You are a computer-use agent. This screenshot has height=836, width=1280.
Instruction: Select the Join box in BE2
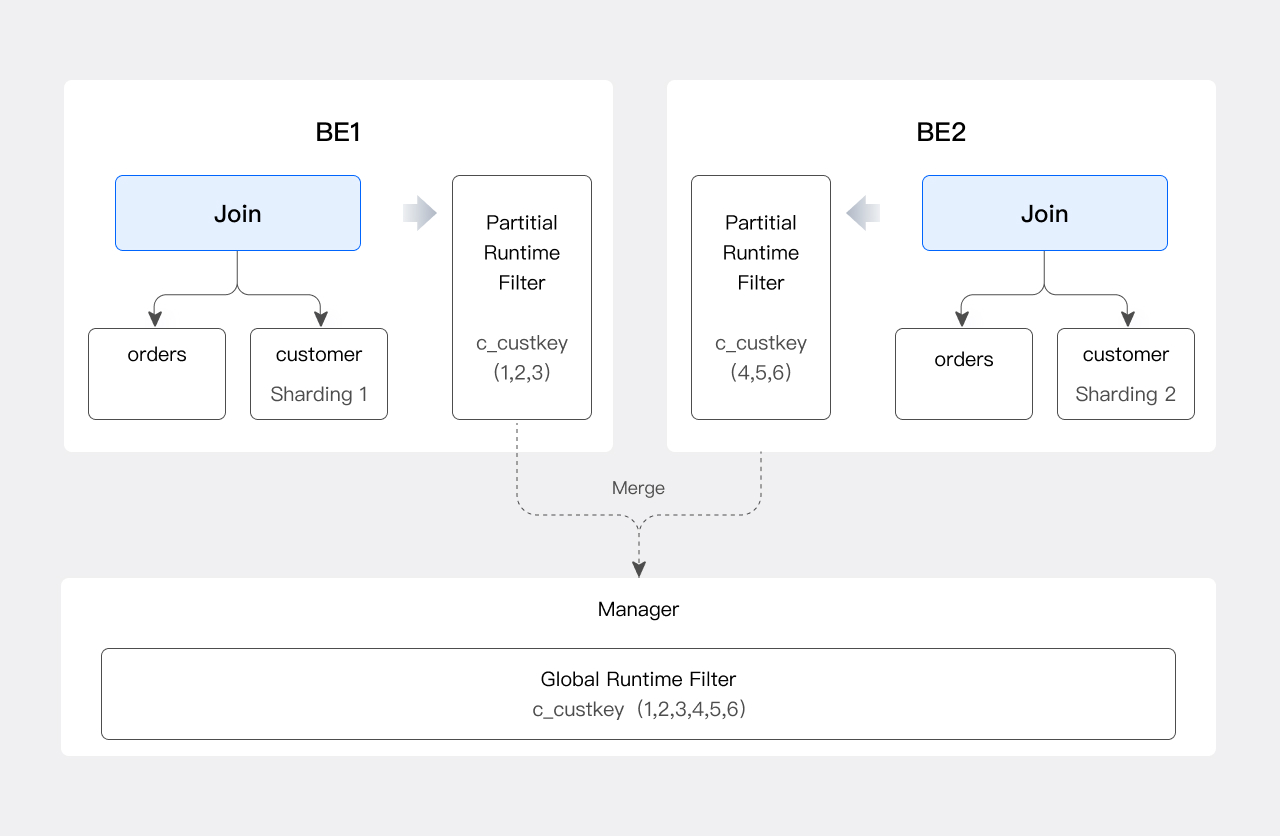point(1044,213)
